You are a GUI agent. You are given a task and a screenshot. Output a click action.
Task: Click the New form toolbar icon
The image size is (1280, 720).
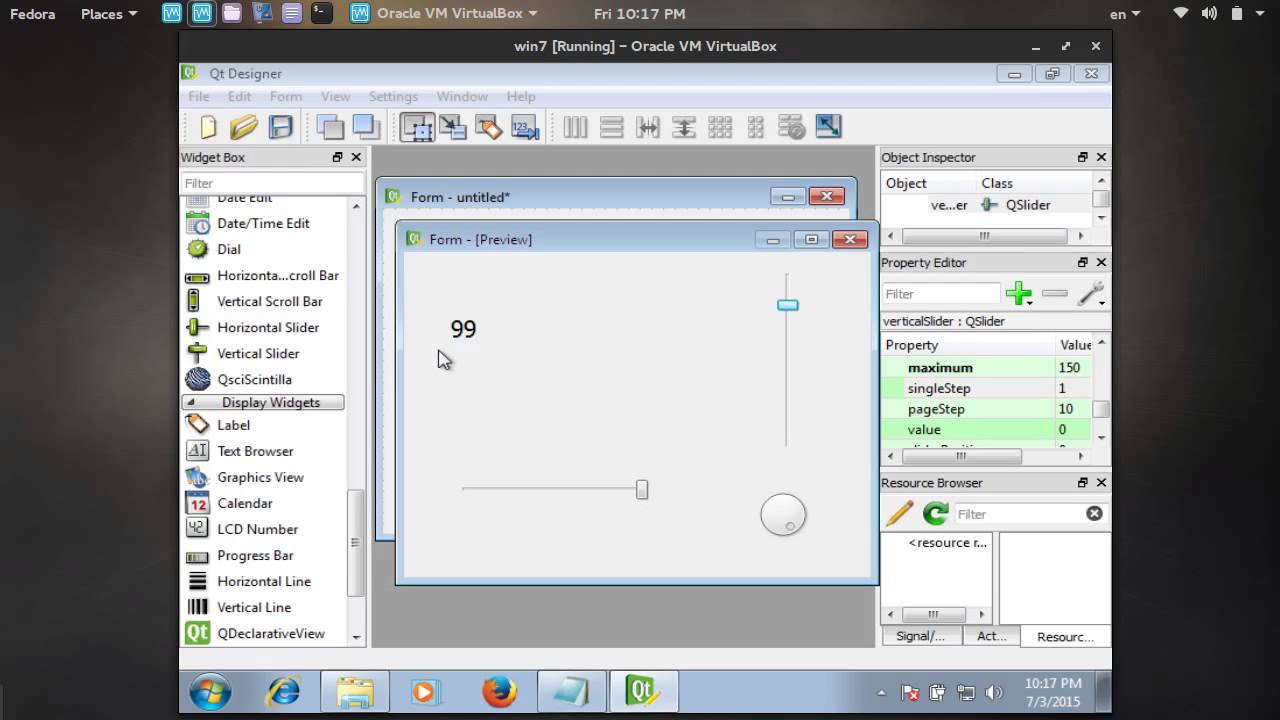tap(208, 127)
